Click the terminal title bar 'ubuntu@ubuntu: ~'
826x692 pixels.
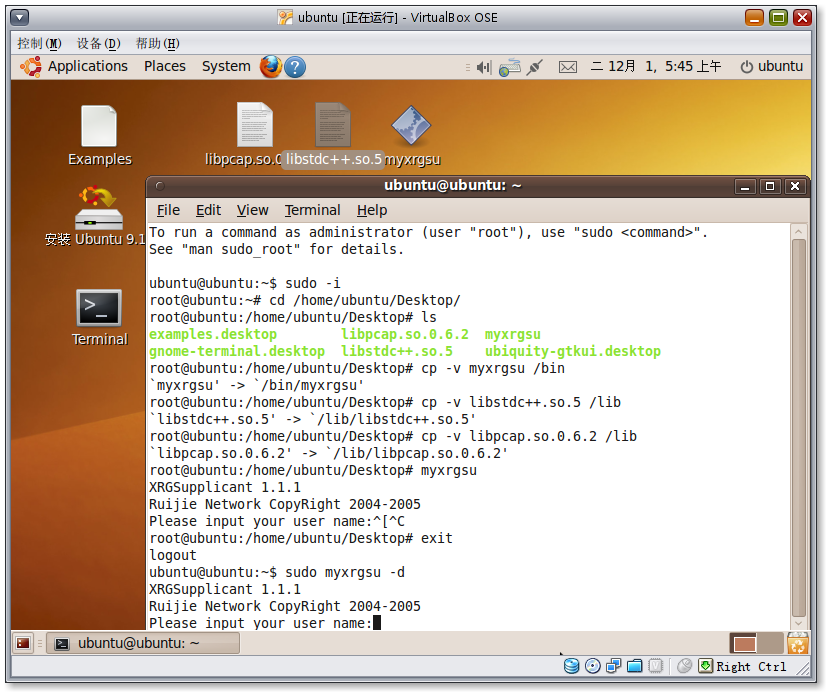pyautogui.click(x=453, y=186)
